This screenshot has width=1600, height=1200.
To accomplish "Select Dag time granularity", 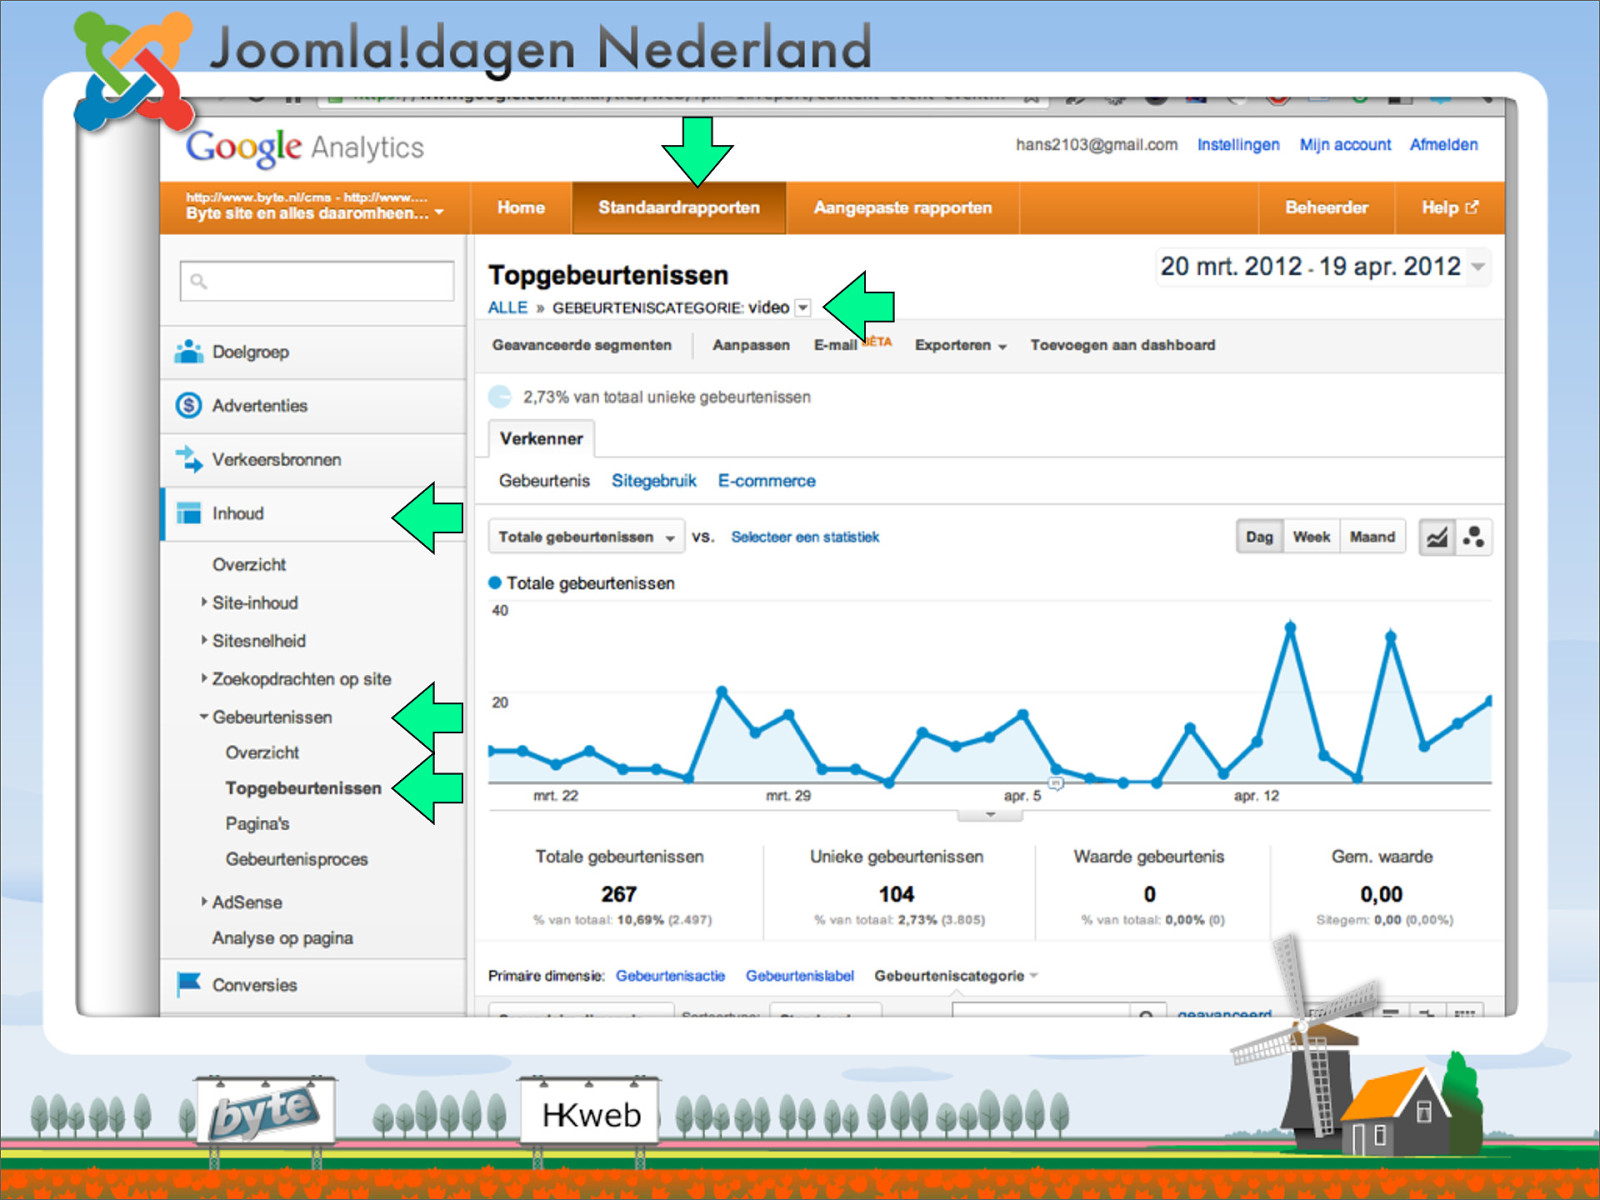I will (x=1259, y=537).
